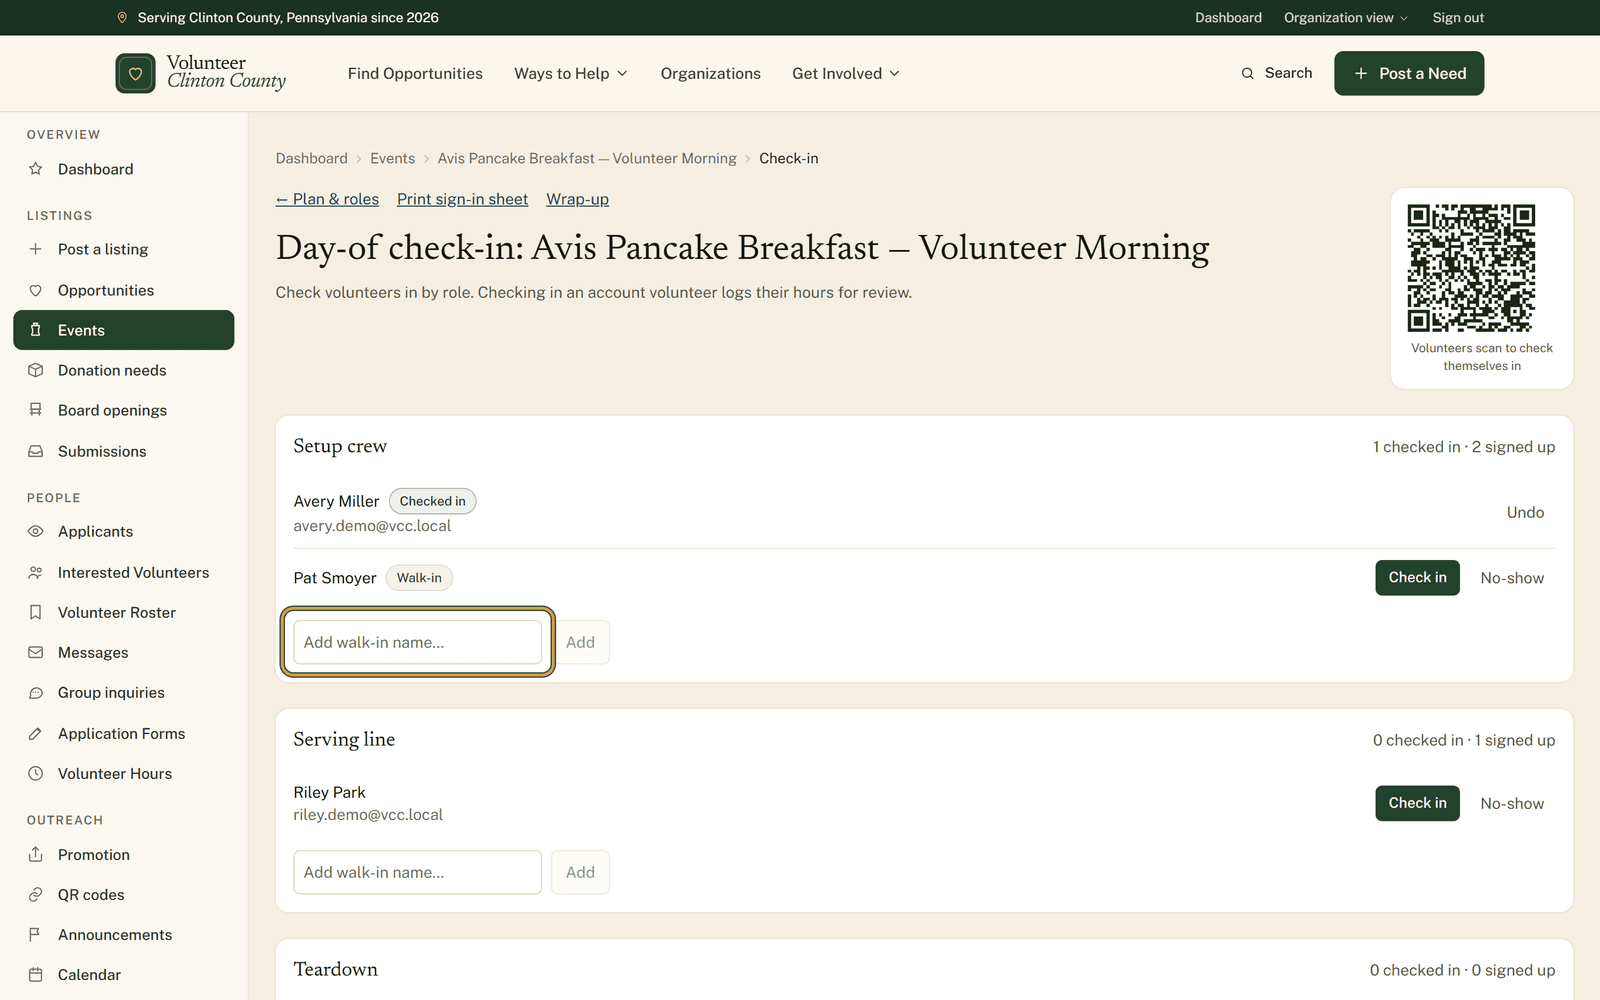Go back to Plan & roles
Screen dimensions: 1600x1000
(x=327, y=199)
